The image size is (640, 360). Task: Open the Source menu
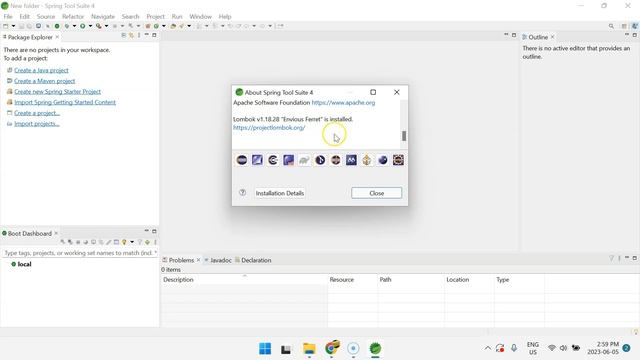tap(46, 16)
